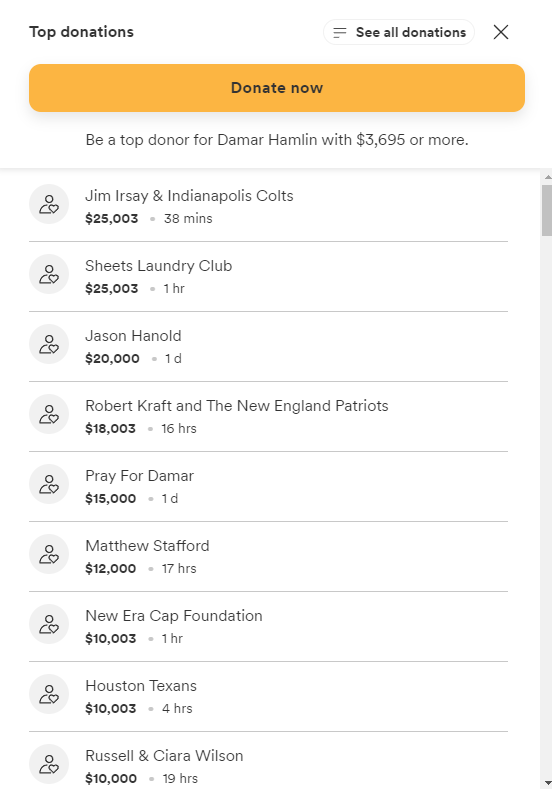Click donor icon beside Houston Texans

49,693
